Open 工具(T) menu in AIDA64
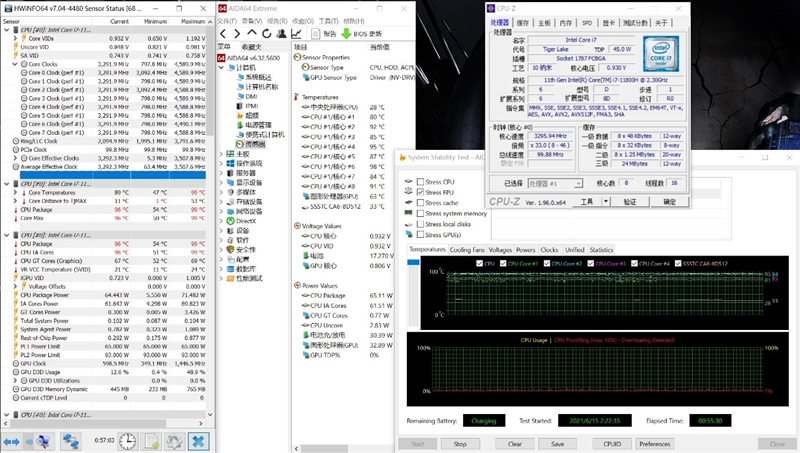Image resolution: width=800 pixels, height=453 pixels. point(329,21)
